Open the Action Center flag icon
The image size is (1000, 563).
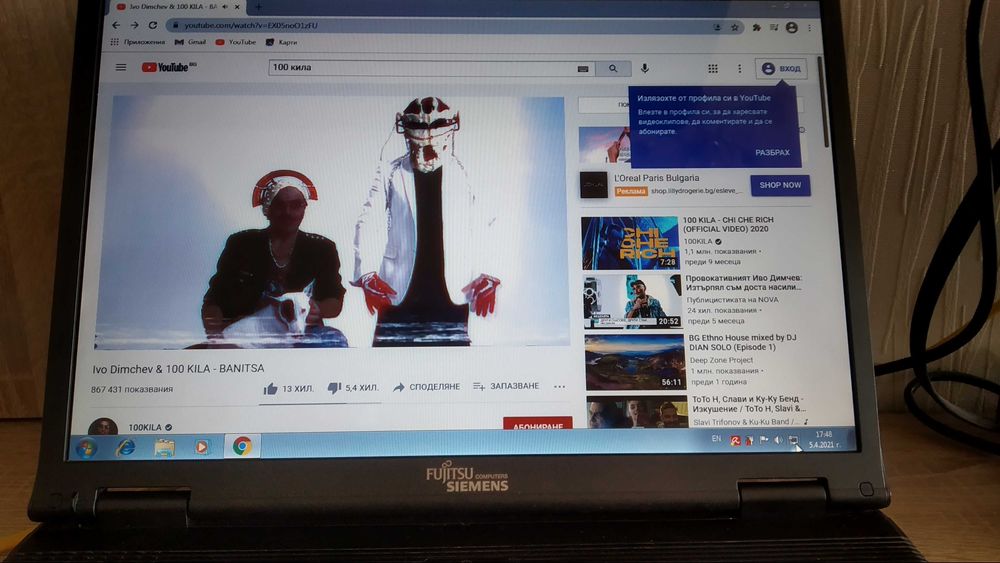pos(764,441)
